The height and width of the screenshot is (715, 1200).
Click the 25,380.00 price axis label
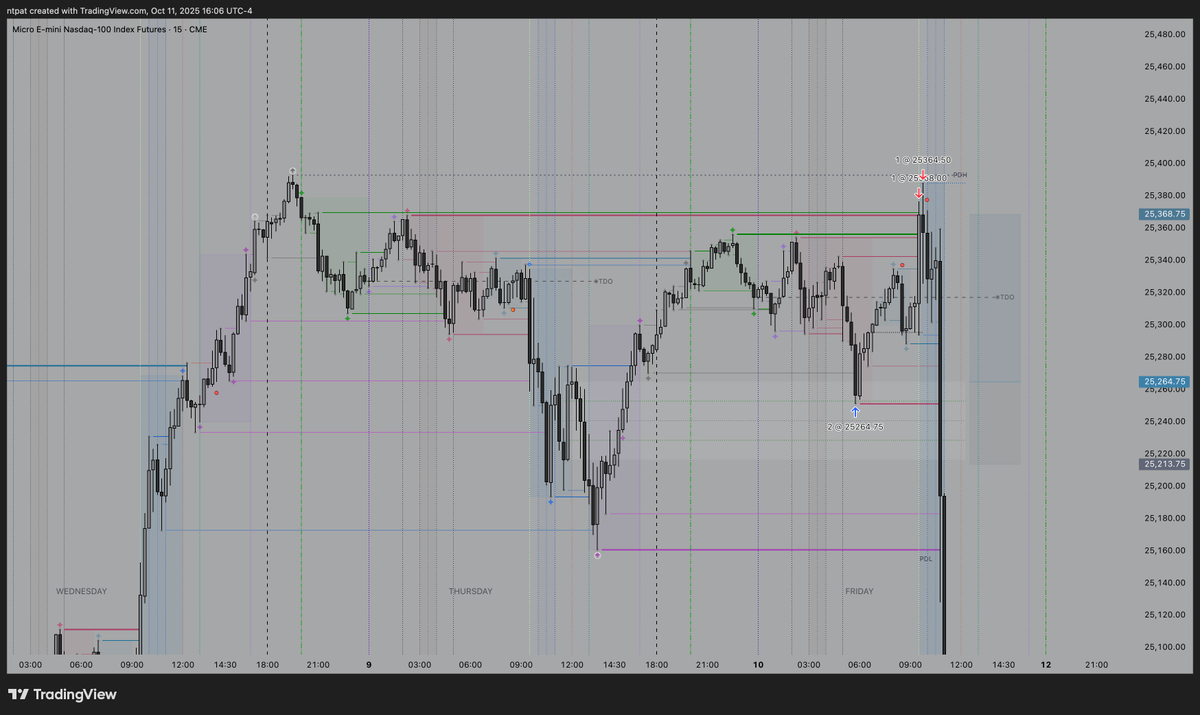1164,195
